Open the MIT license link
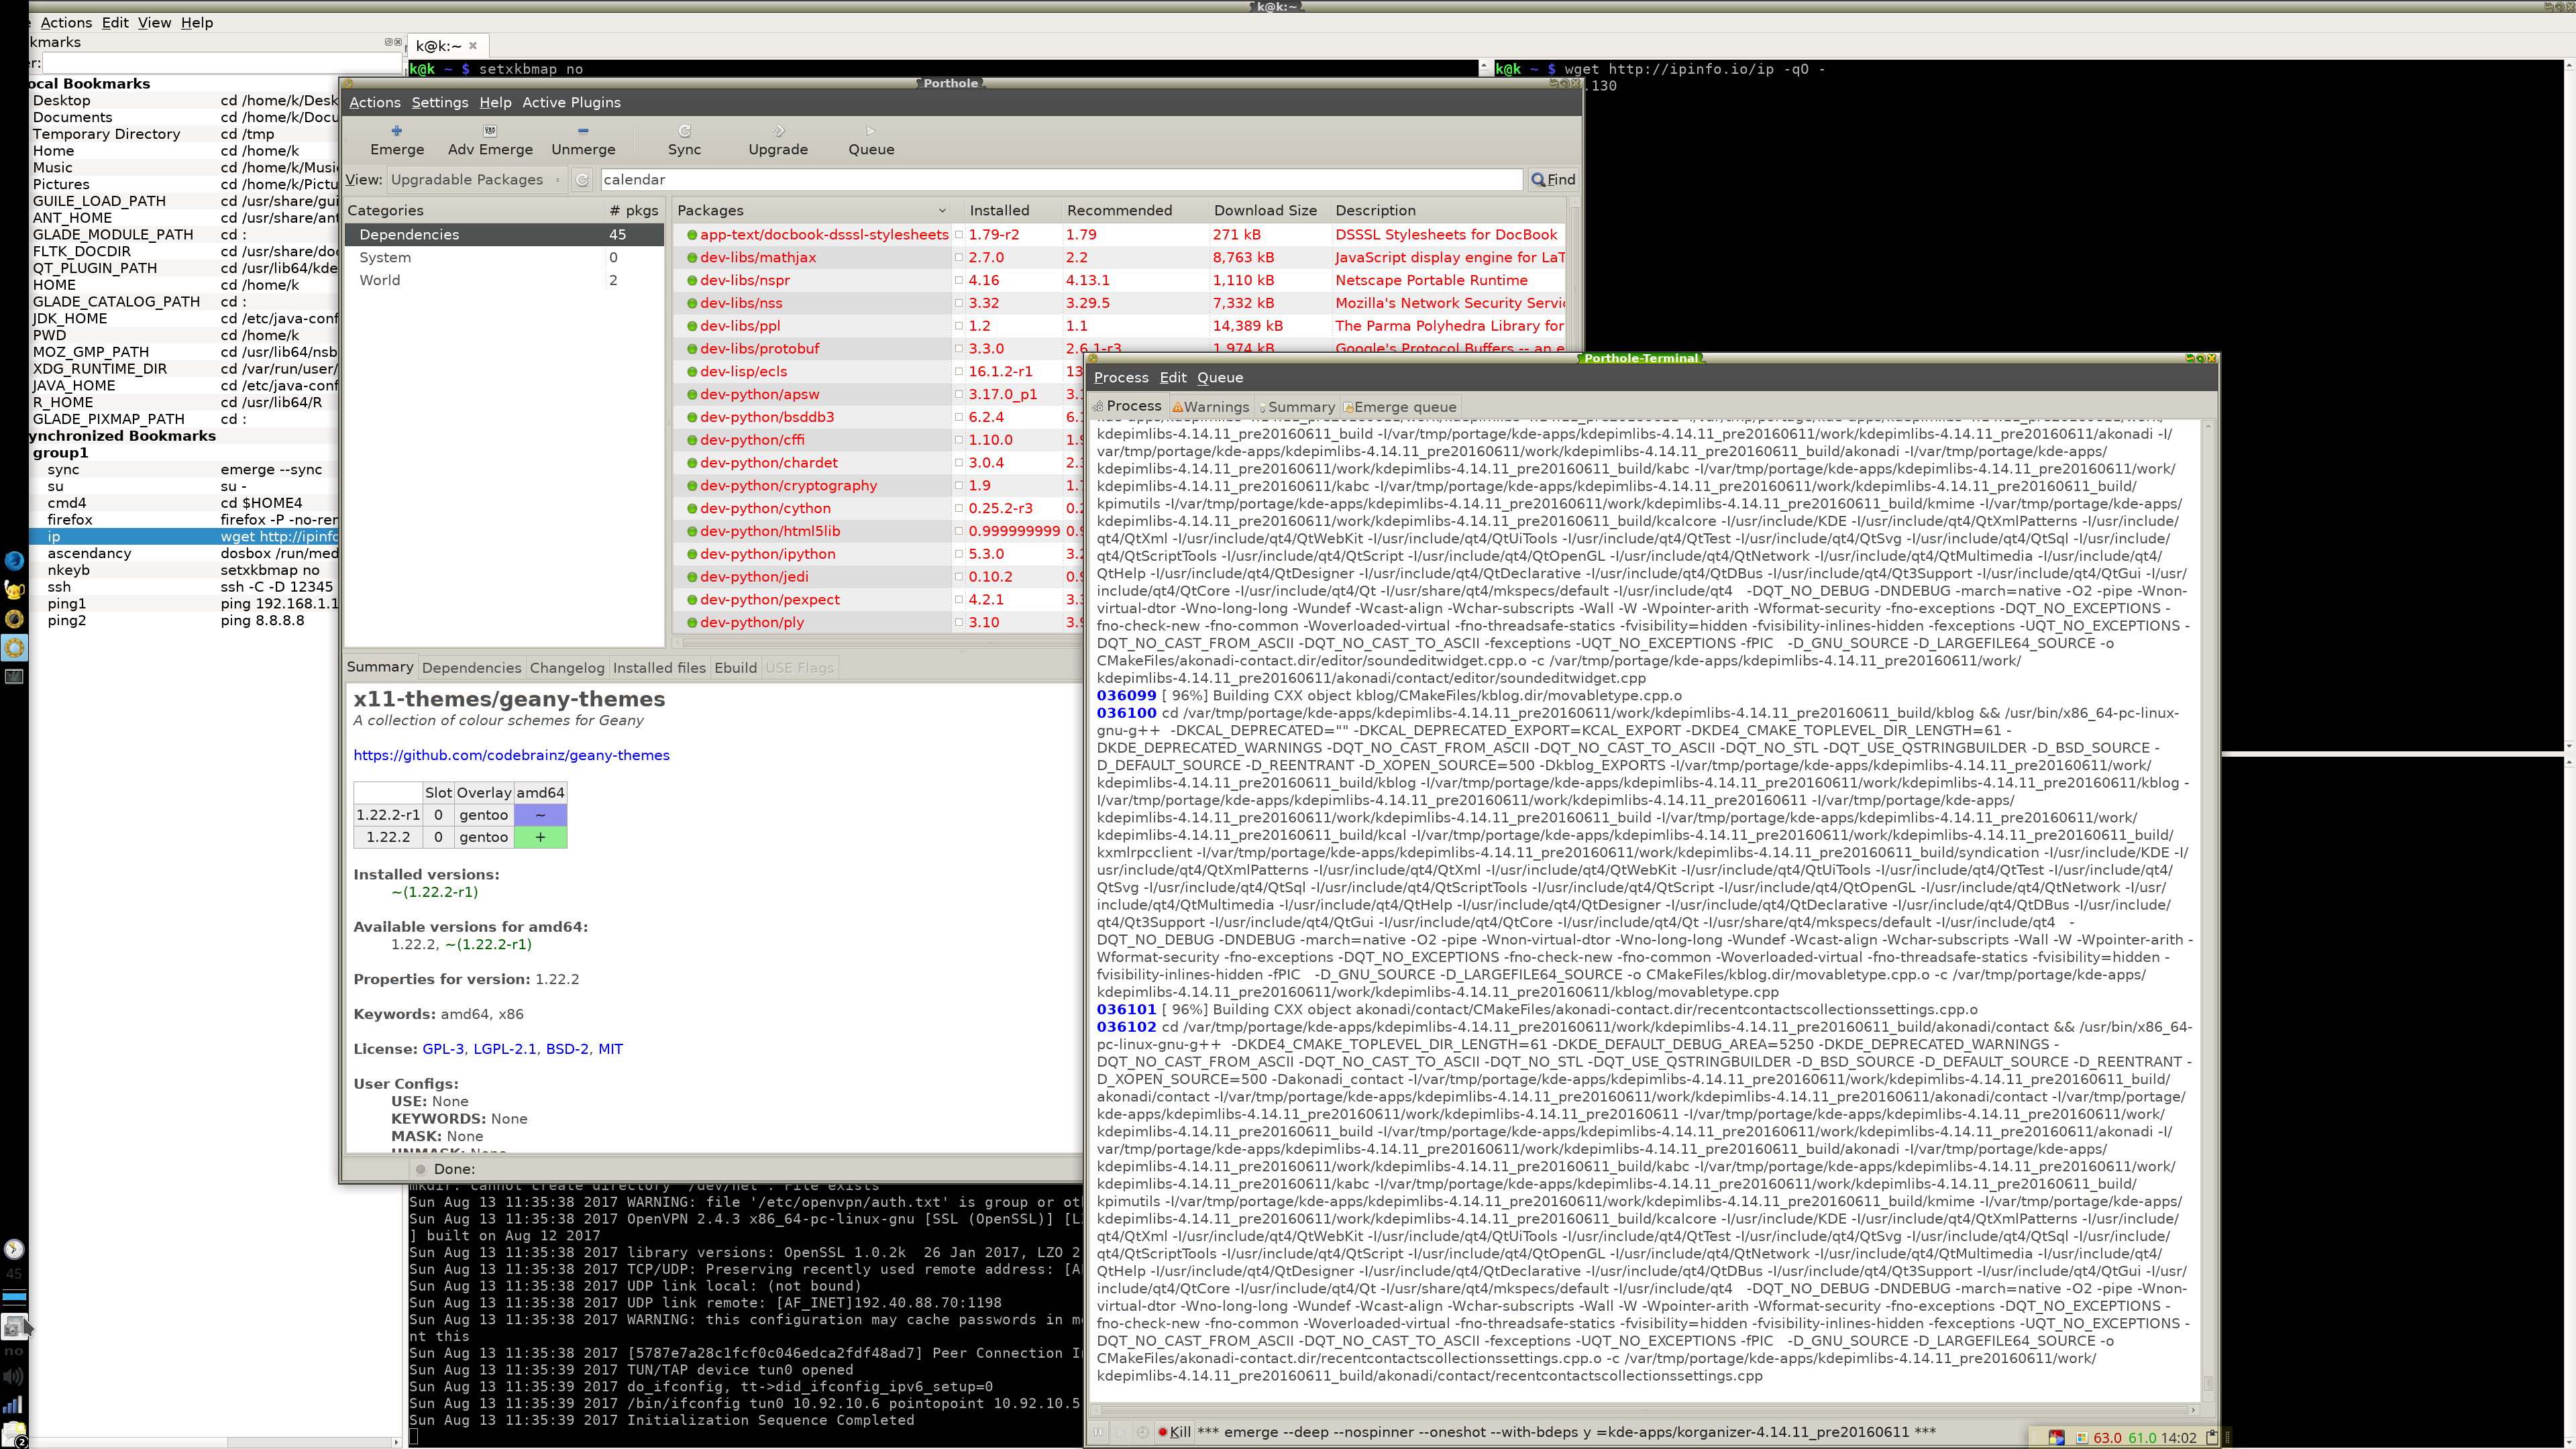The width and height of the screenshot is (2576, 1449). pos(610,1049)
